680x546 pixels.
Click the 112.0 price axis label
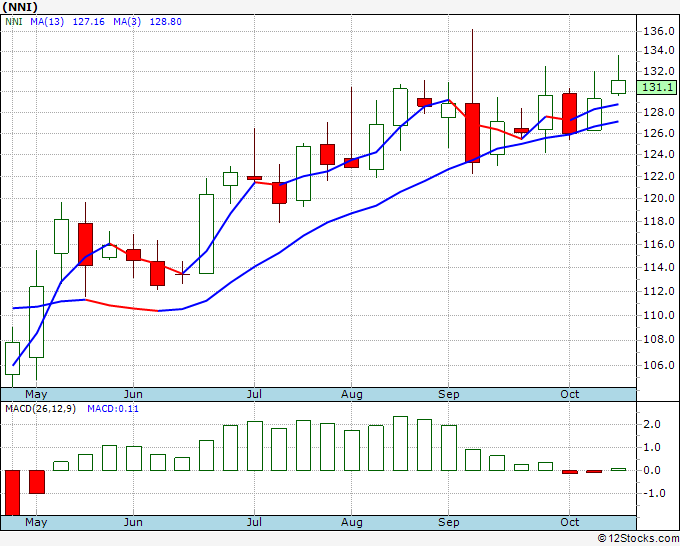click(658, 291)
